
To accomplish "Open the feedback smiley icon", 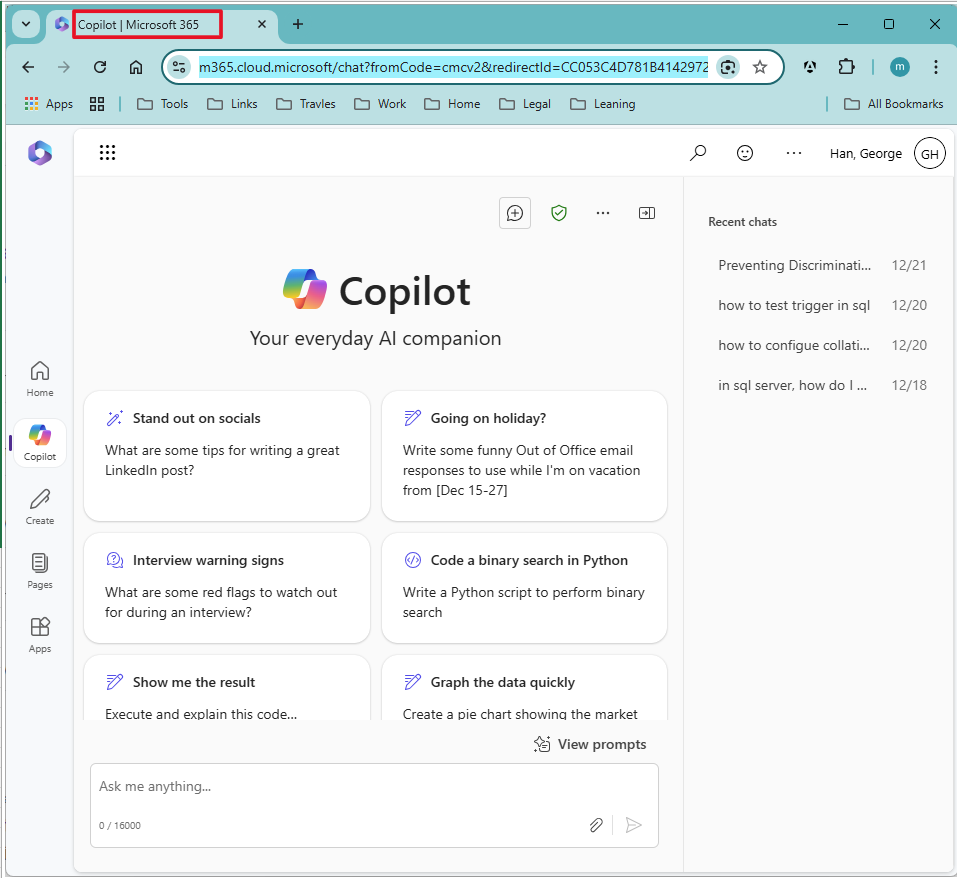I will click(745, 153).
